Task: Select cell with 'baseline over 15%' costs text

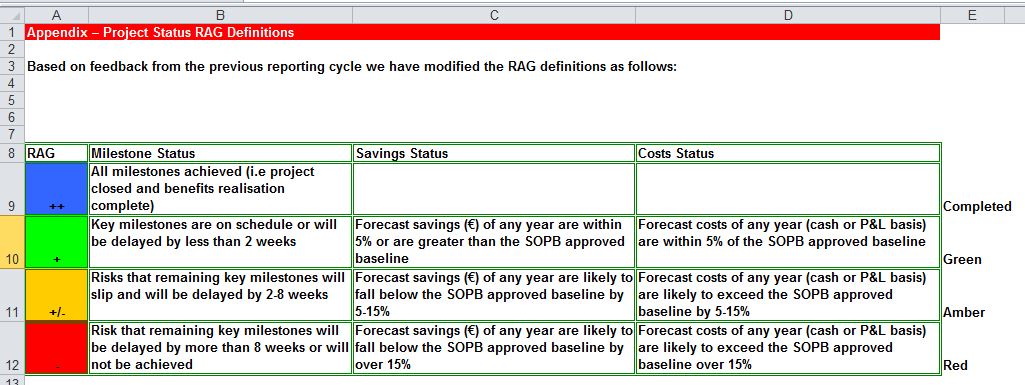Action: click(x=788, y=348)
